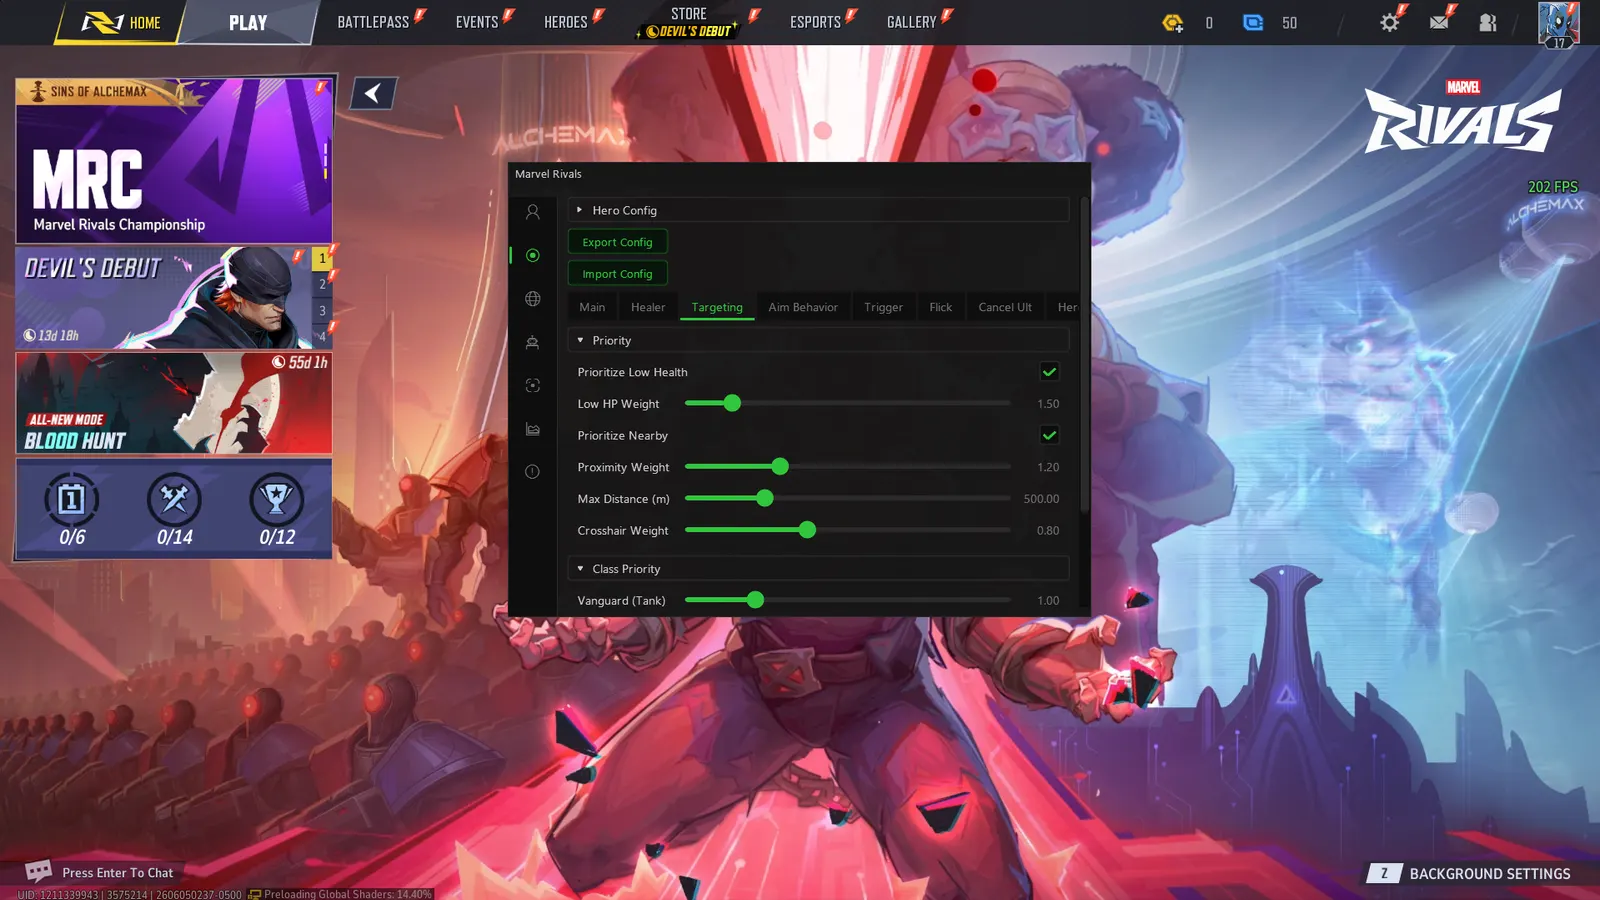
Task: Click the Import Config button
Action: point(617,274)
